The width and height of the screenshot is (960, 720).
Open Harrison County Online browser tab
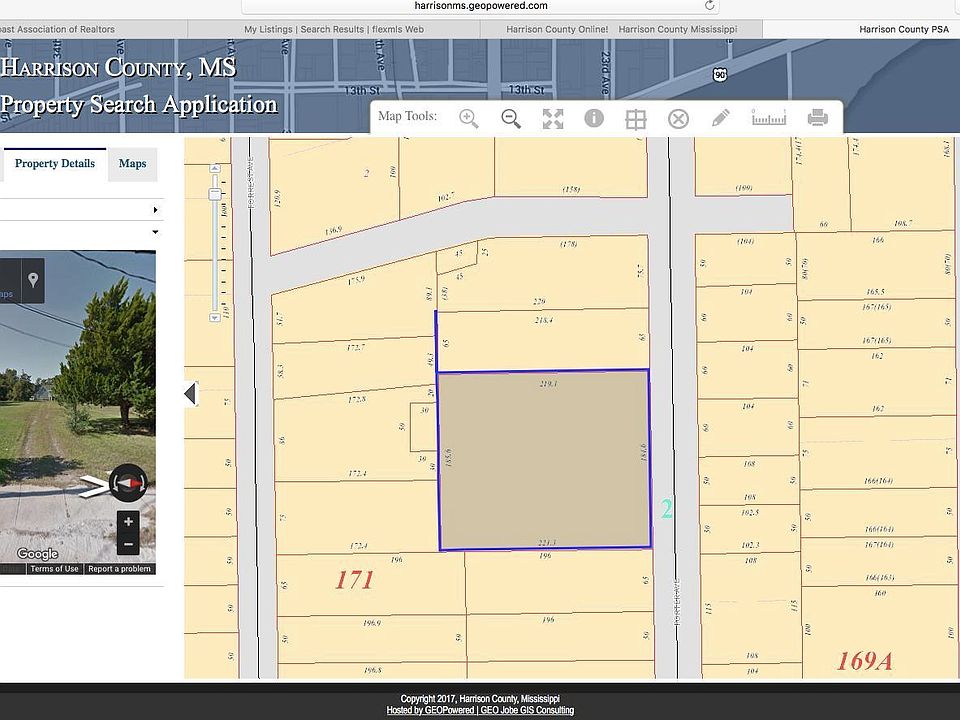pyautogui.click(x=621, y=29)
